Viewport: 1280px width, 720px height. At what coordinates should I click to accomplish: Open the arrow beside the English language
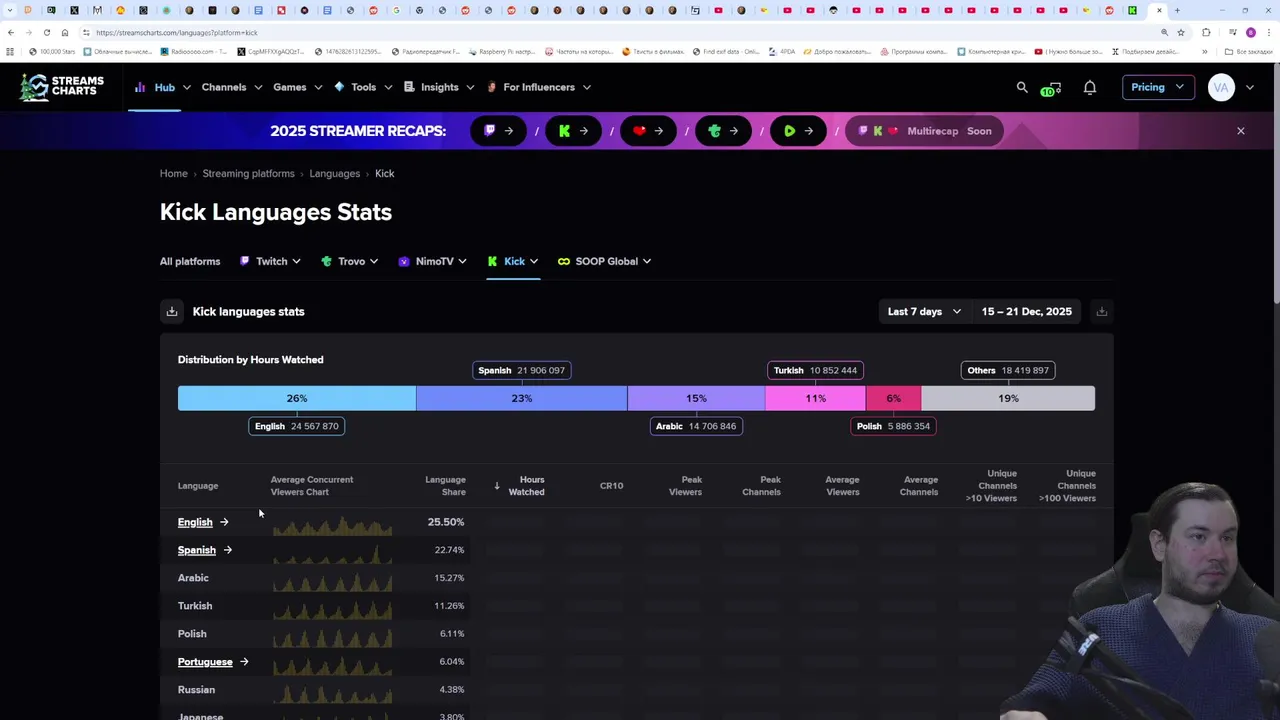[224, 522]
